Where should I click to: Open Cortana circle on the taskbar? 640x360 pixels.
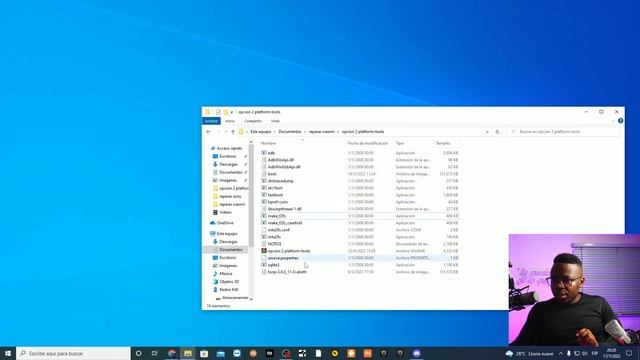coord(138,353)
